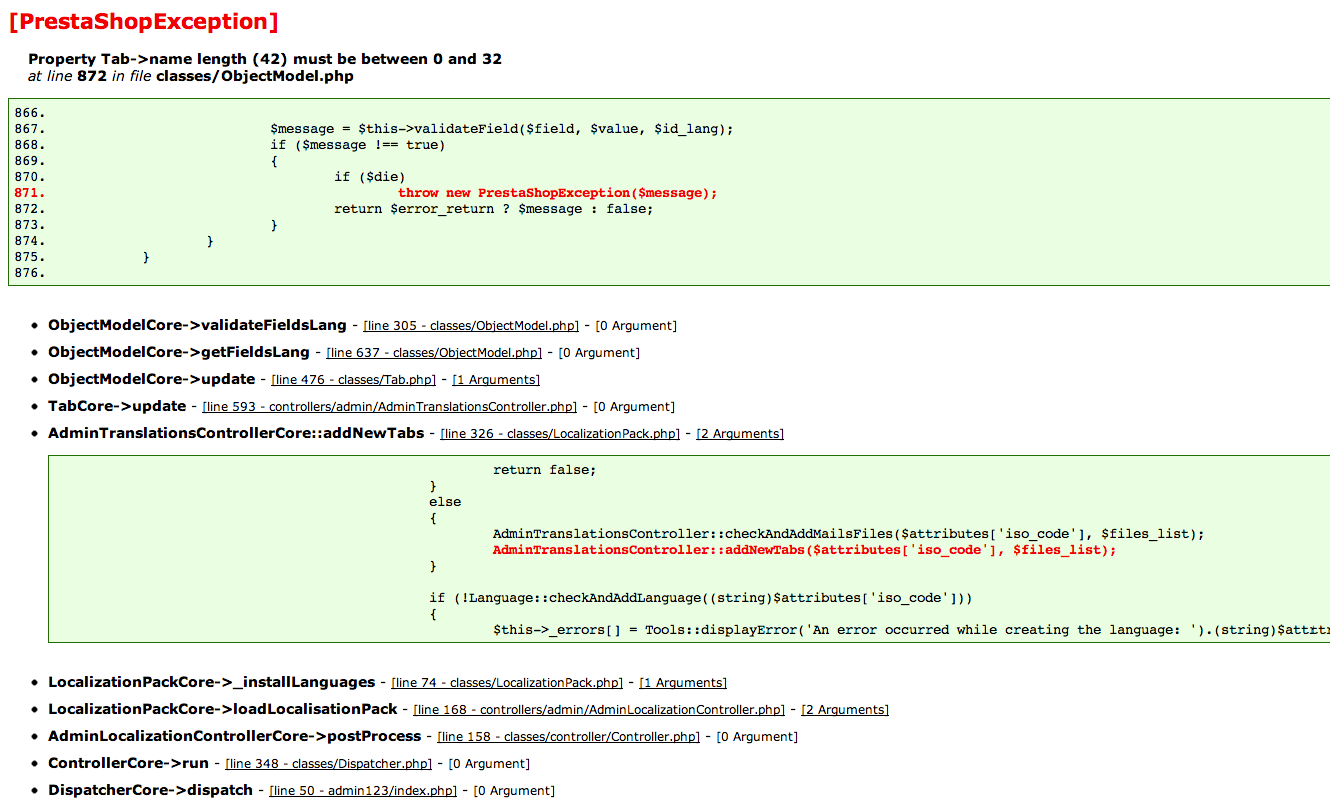Click highlighted line number 871
This screenshot has width=1330, height=812.
30,193
